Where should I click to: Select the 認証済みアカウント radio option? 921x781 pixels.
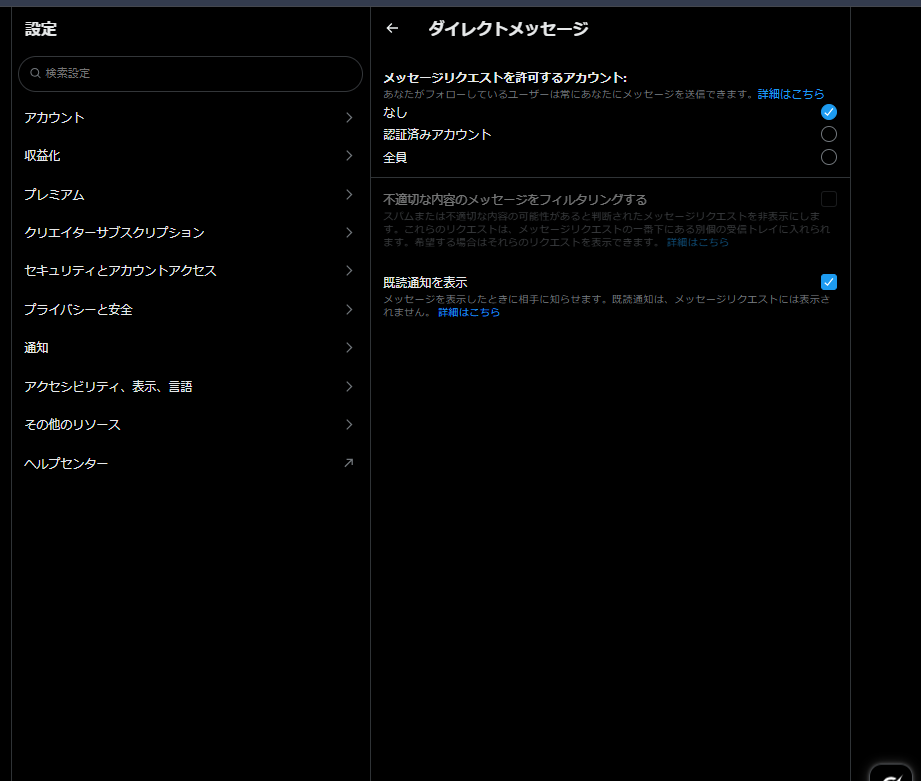pyautogui.click(x=828, y=134)
